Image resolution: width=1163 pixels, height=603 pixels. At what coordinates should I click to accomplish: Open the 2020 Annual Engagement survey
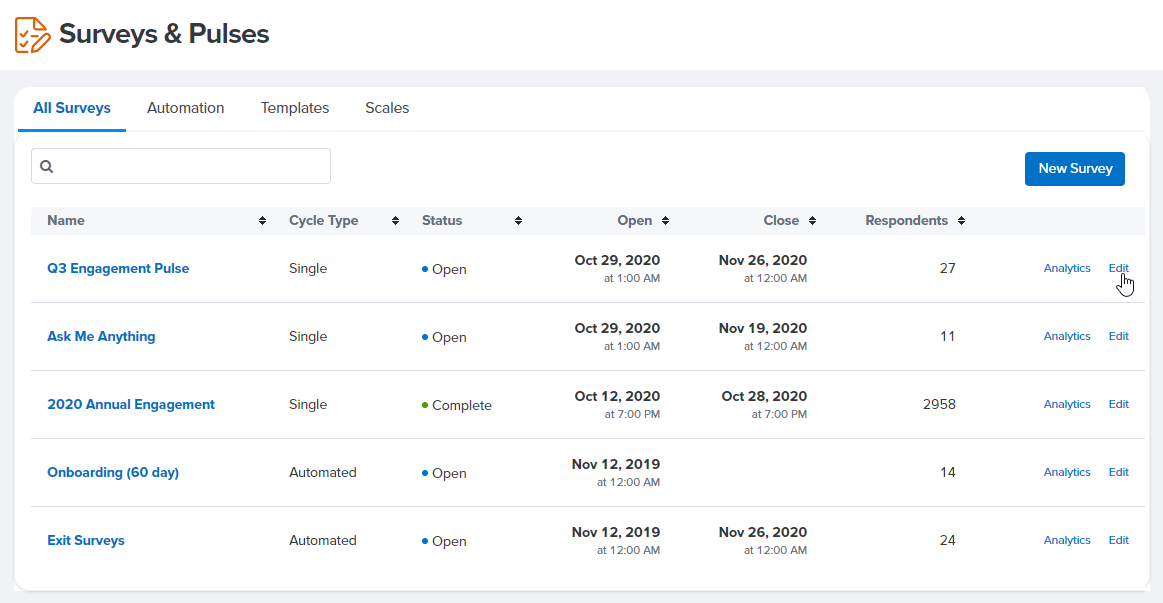(131, 404)
